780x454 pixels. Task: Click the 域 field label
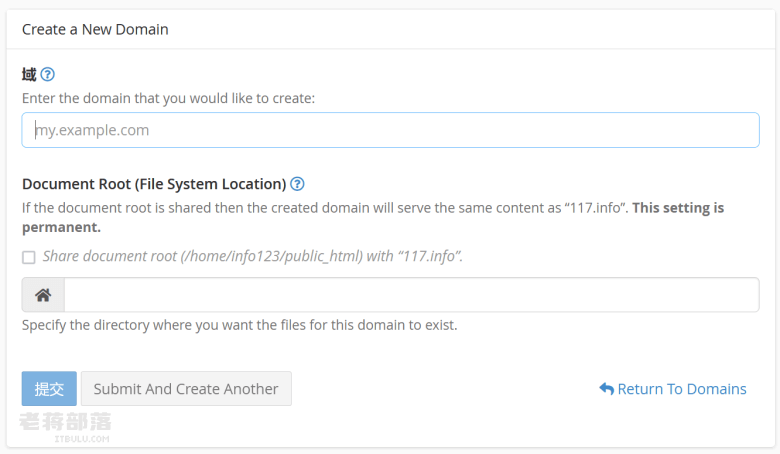29,75
